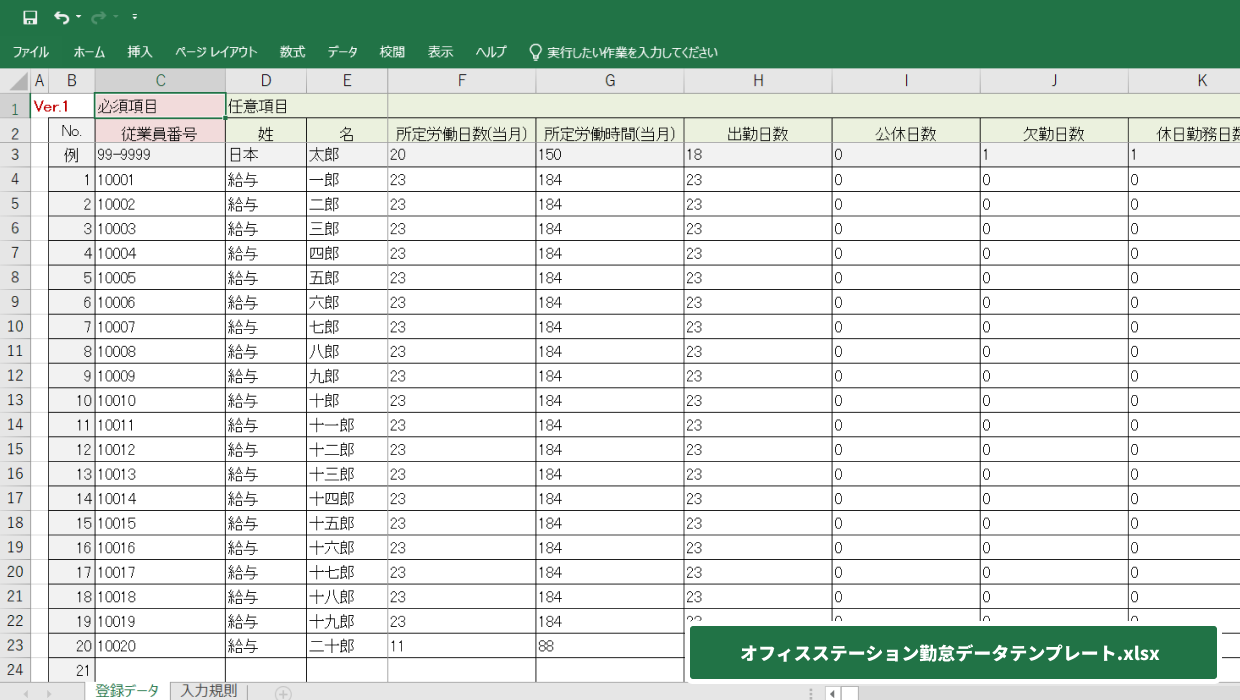Click the 例 cell in row 3

pyautogui.click(x=71, y=155)
